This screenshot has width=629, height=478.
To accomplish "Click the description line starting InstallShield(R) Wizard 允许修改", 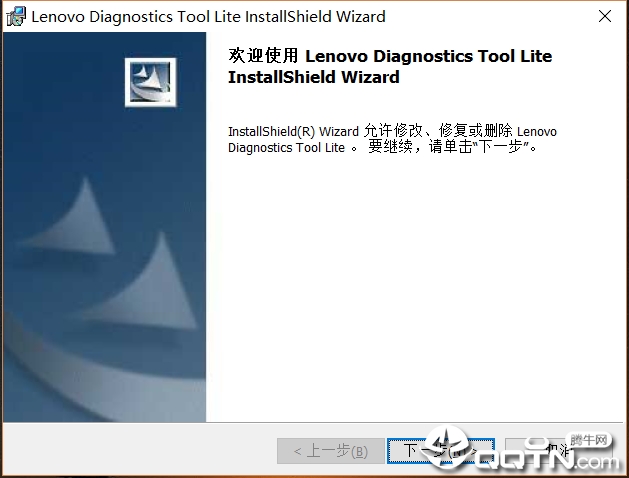I will pyautogui.click(x=392, y=131).
